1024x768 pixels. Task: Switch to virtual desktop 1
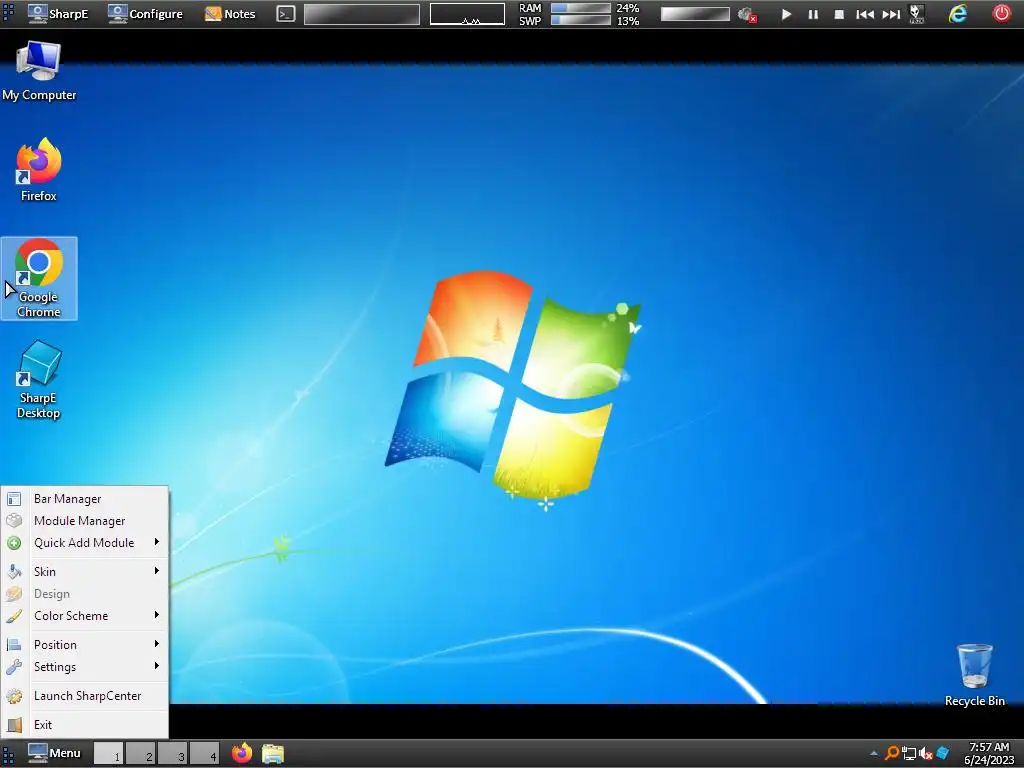(109, 754)
